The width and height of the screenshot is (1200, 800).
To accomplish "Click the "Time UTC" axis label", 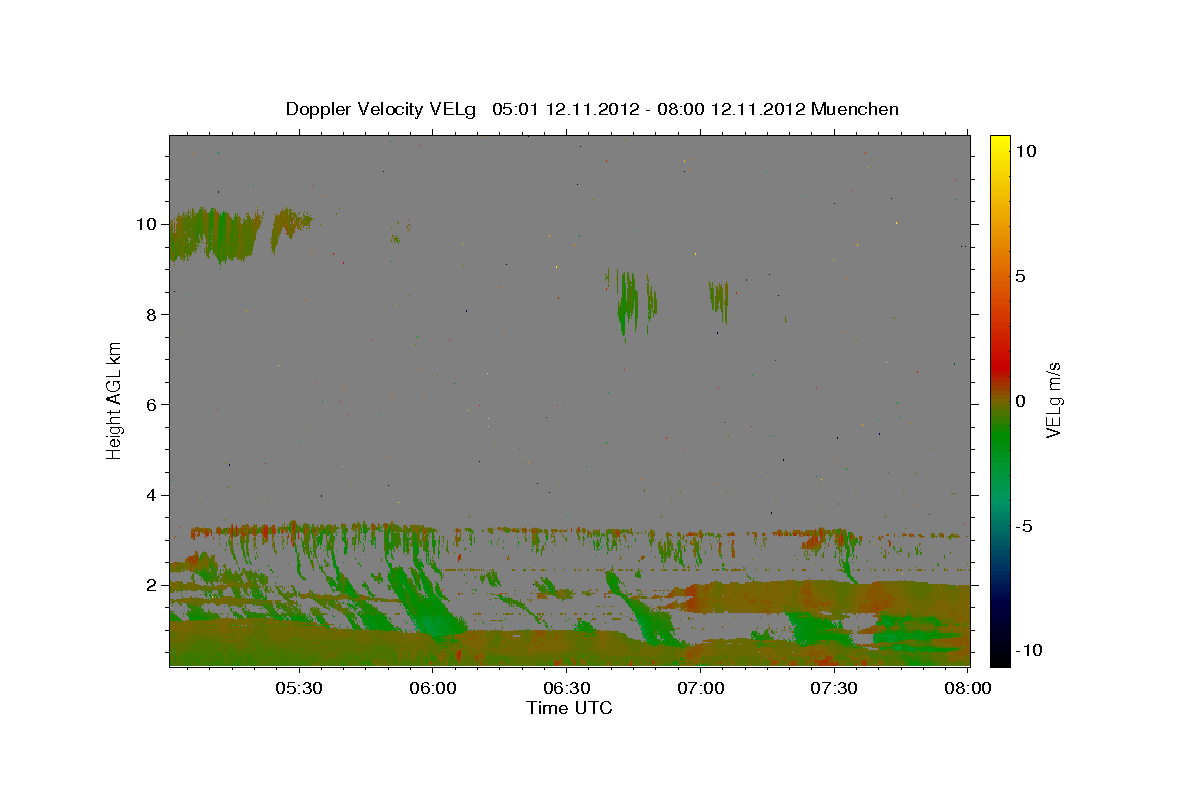I will click(569, 708).
